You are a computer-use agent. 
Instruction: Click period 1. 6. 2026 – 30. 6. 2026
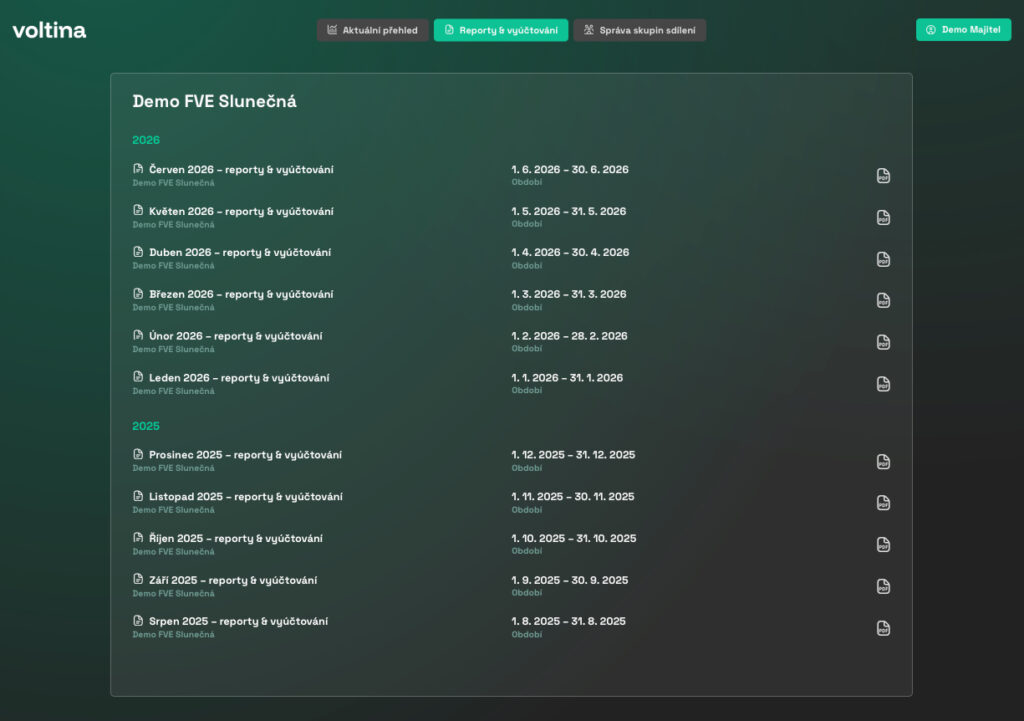pos(570,169)
